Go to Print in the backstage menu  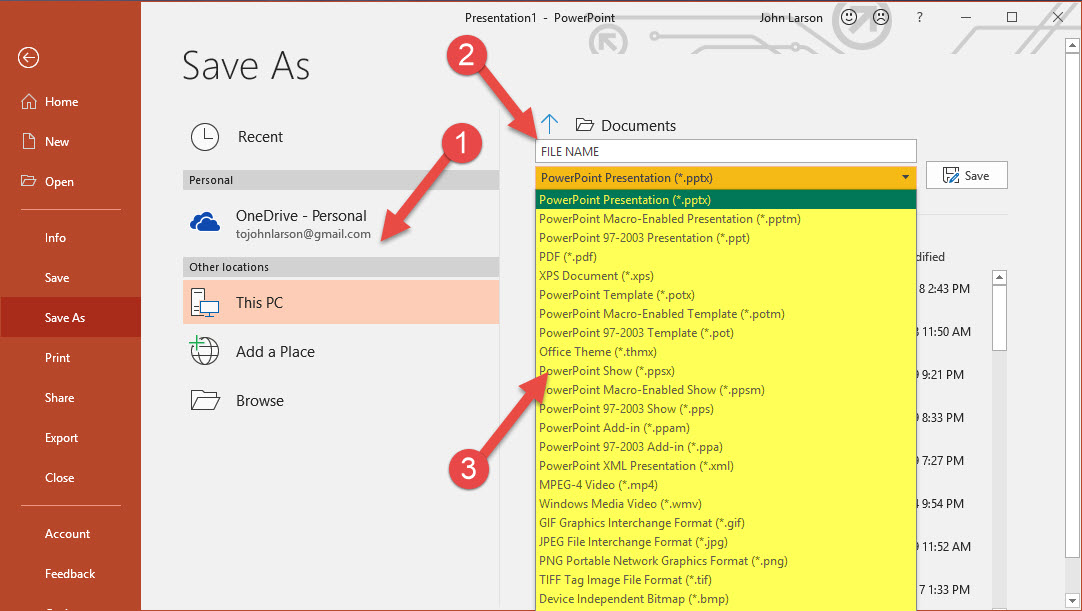(58, 358)
